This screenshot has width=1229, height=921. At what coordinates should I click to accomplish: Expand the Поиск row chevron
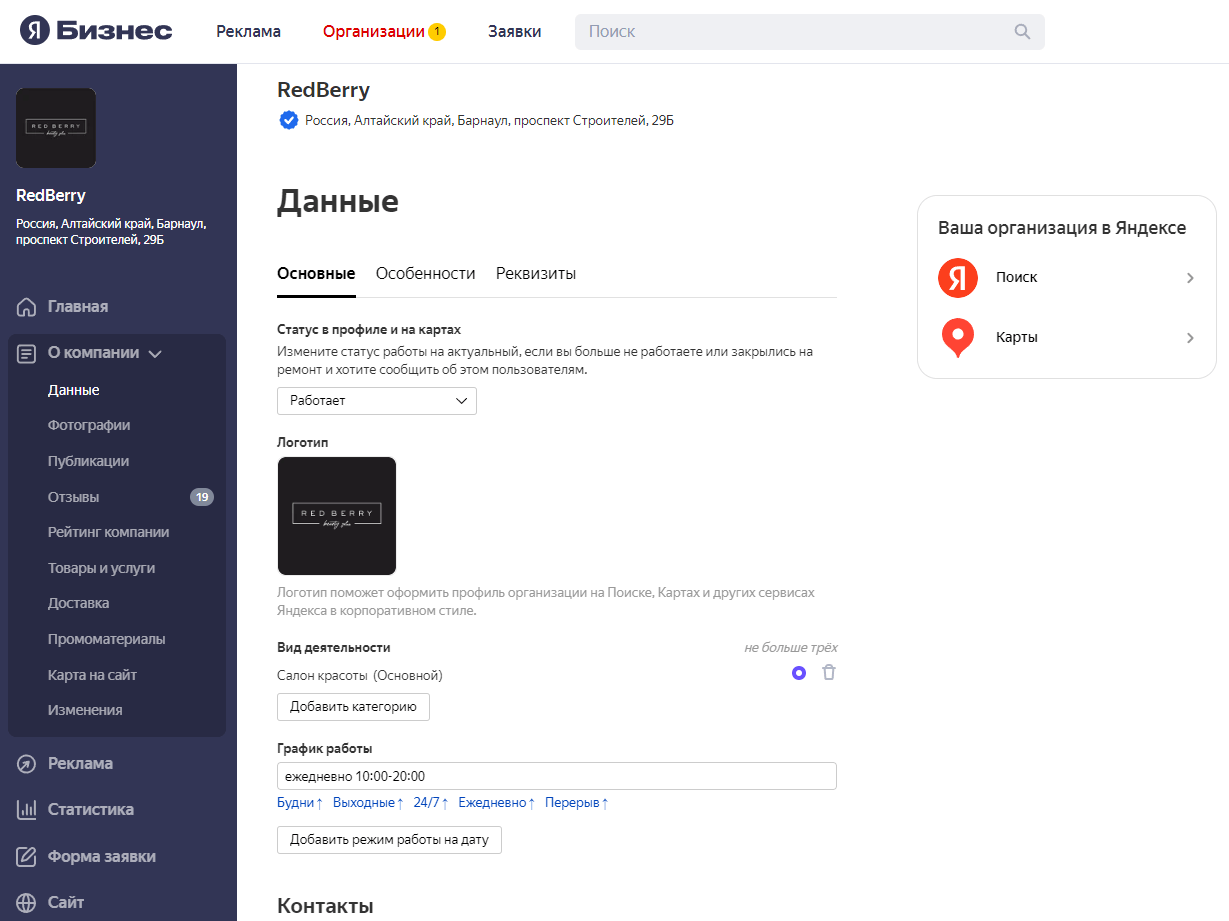pos(1190,278)
